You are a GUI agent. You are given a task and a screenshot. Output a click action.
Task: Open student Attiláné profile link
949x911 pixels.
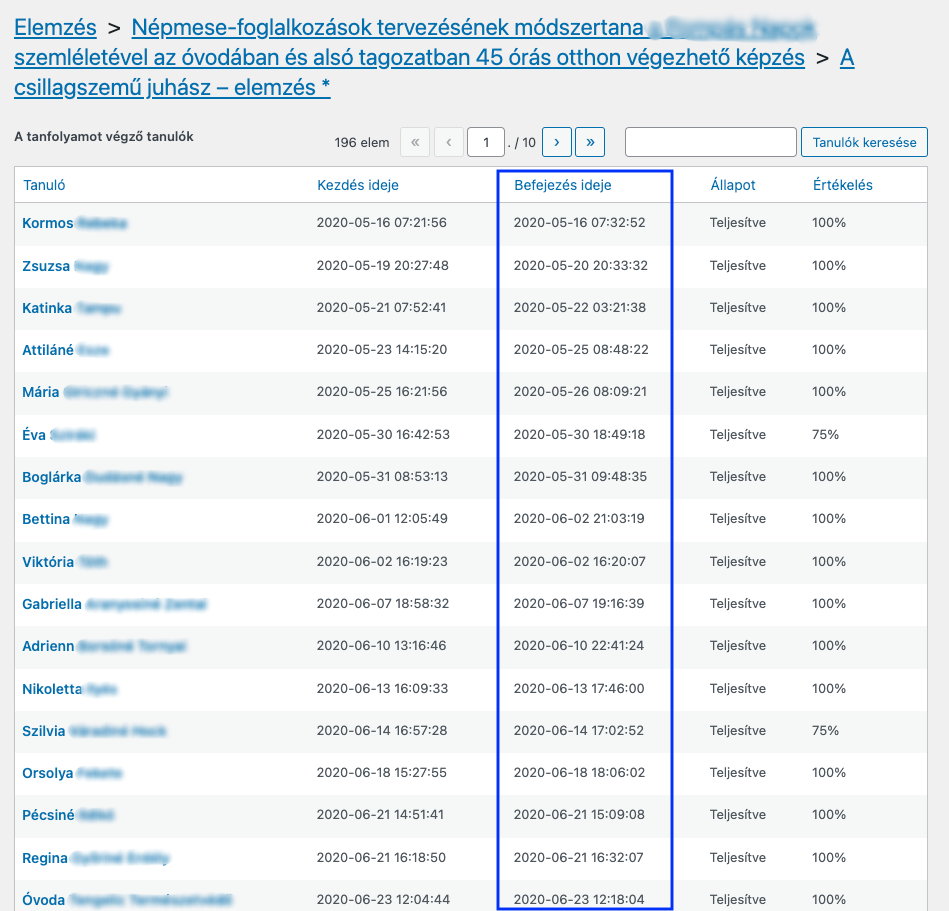65,350
